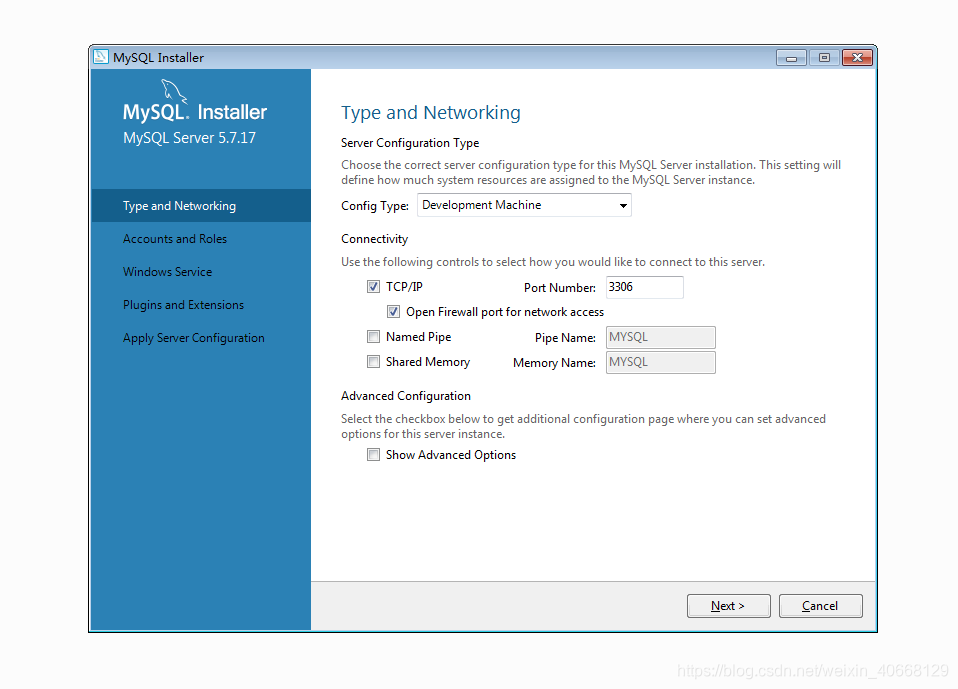Click the MySQL Installer title bar icon
Viewport: 958px width, 689px height.
(x=101, y=57)
